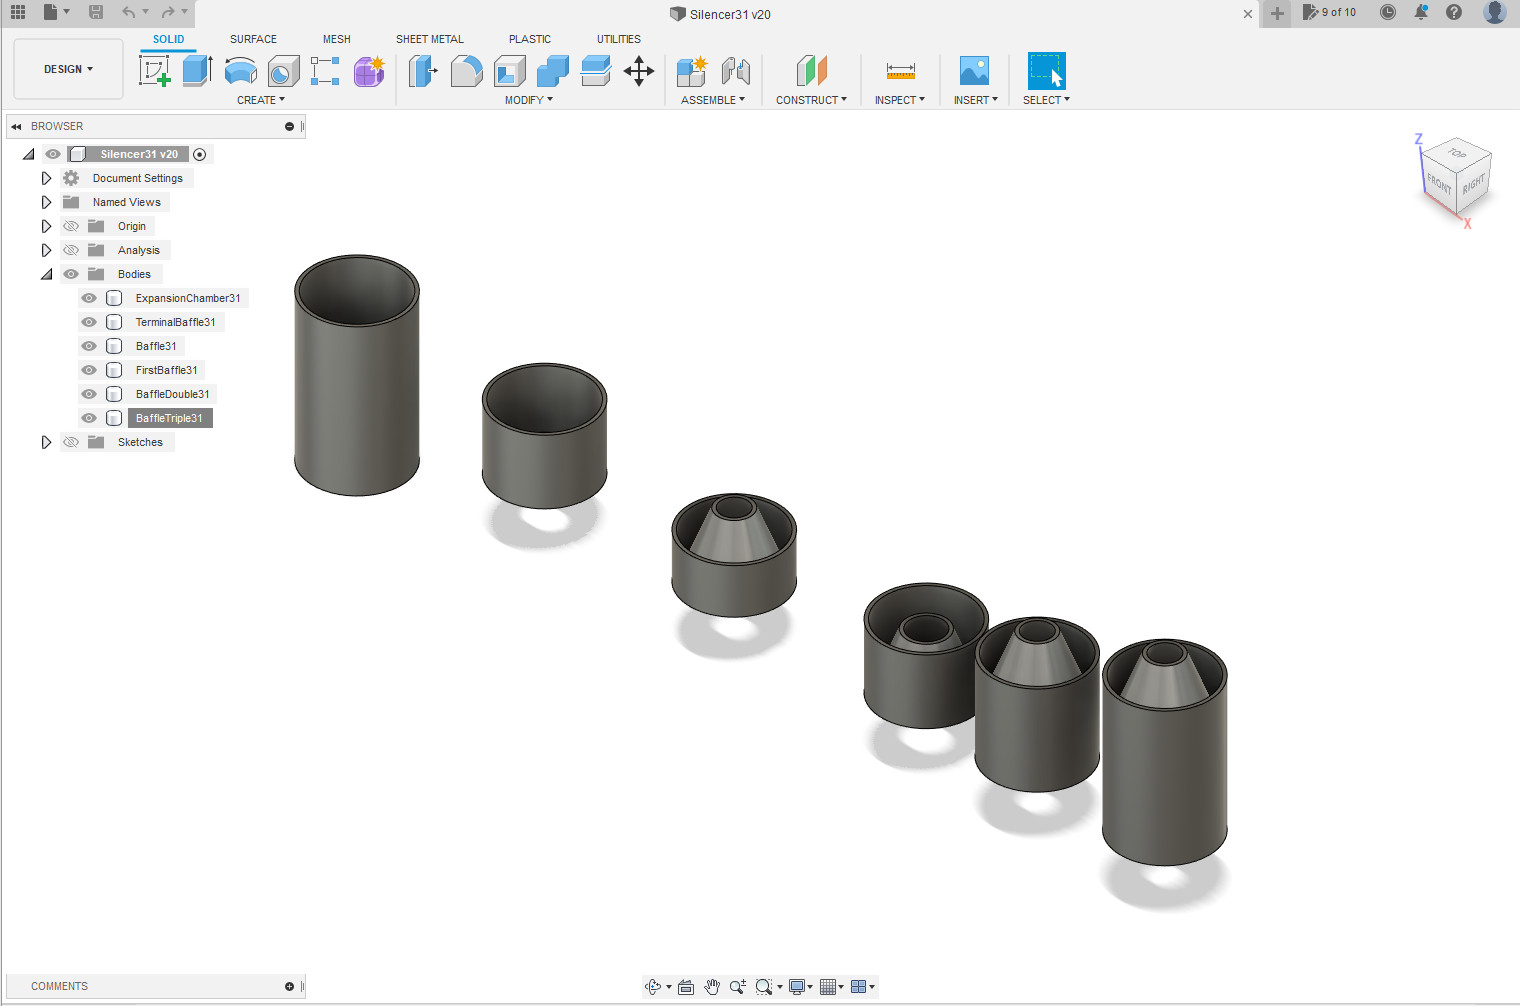Collapse the Bodies folder
The image size is (1520, 1006).
tap(46, 274)
